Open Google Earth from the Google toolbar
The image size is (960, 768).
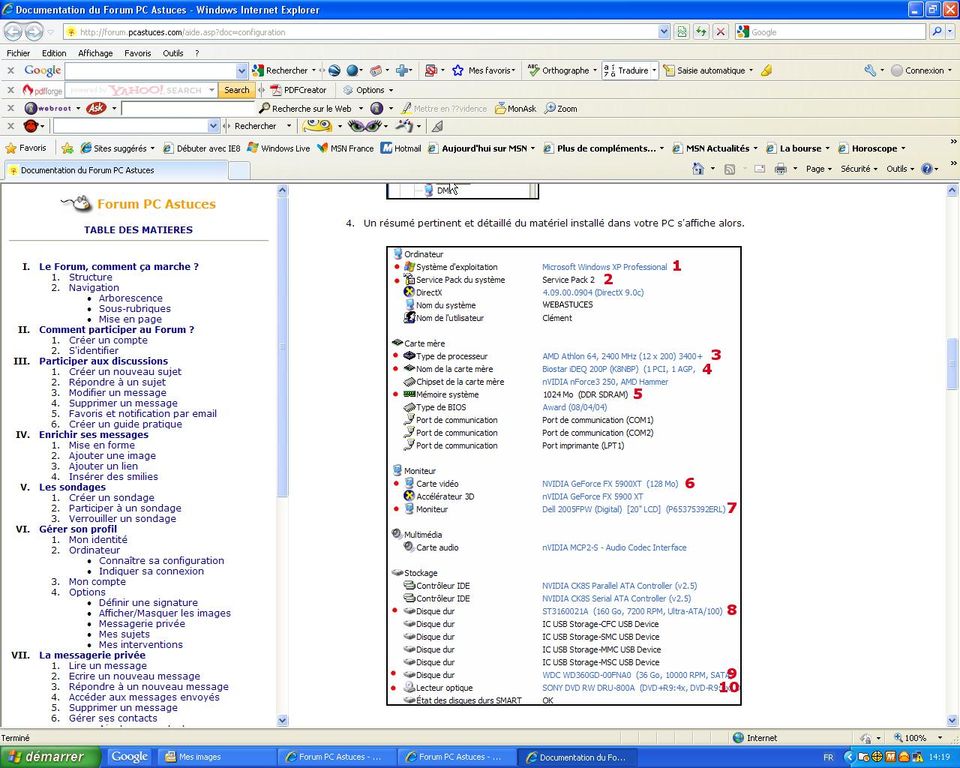click(x=332, y=70)
